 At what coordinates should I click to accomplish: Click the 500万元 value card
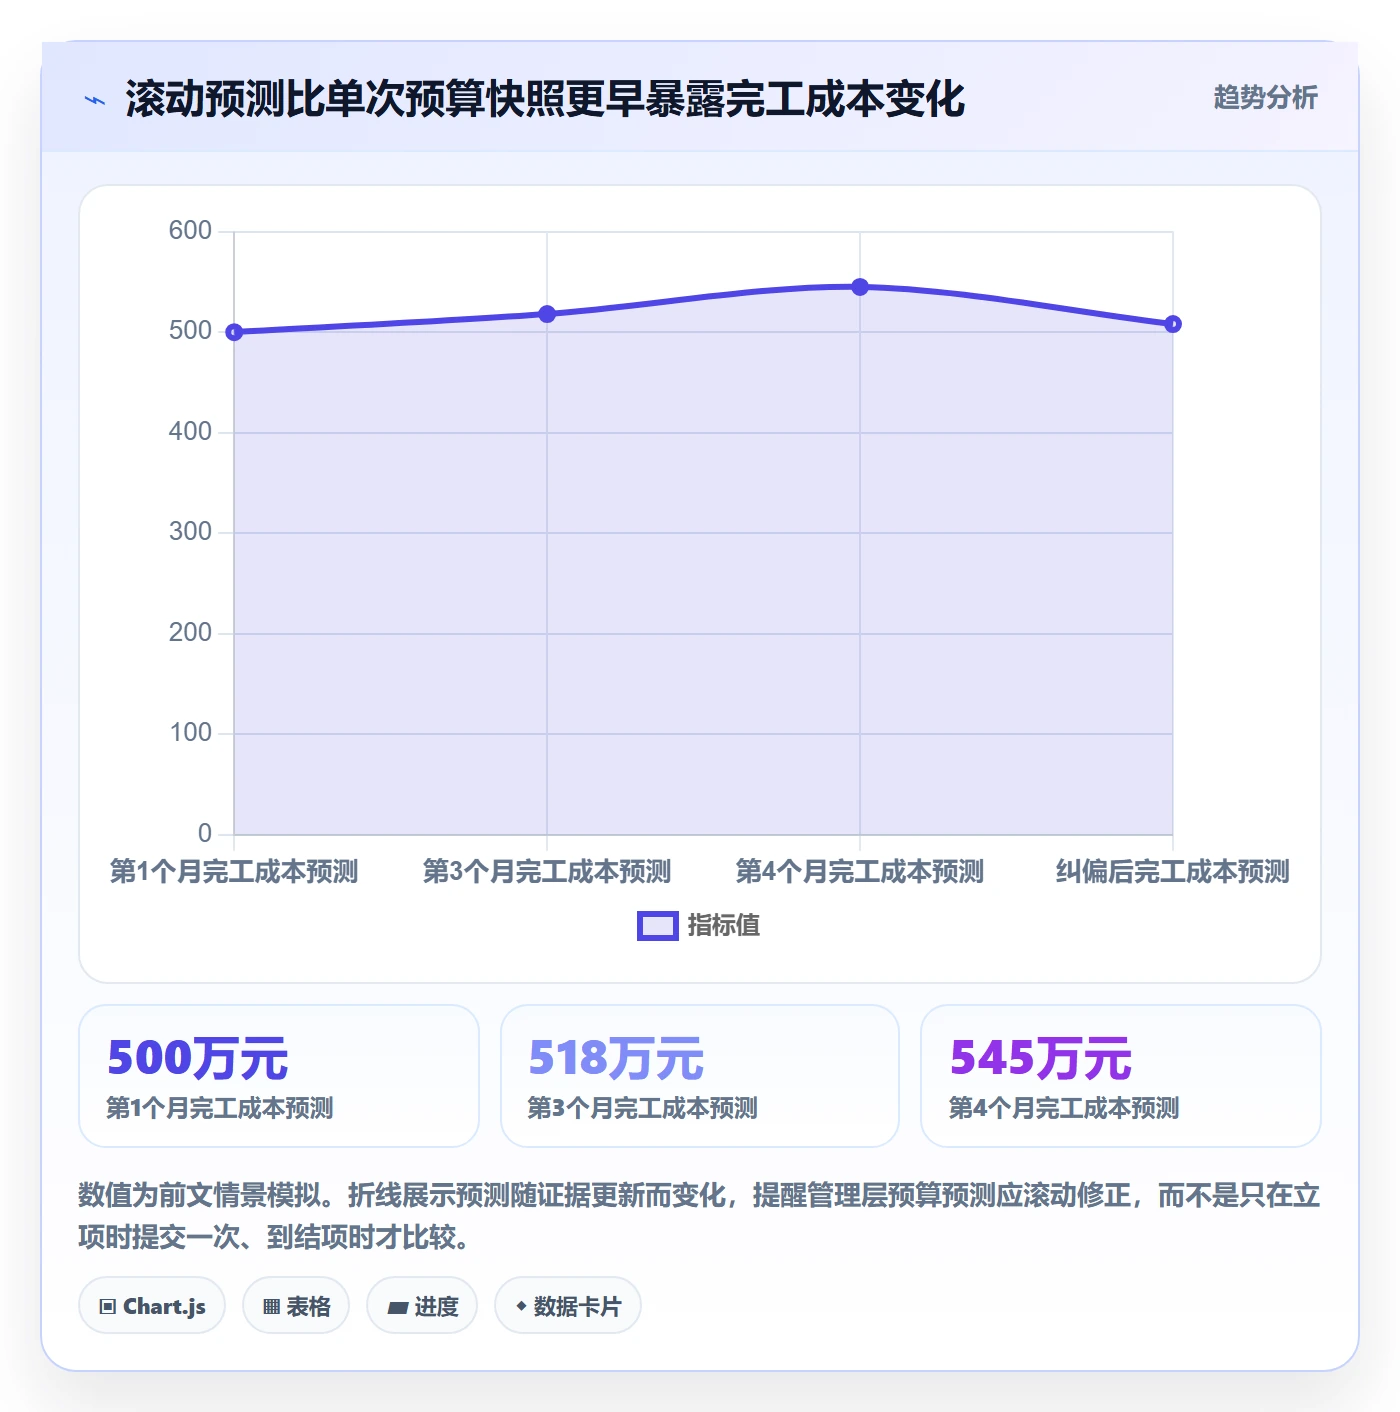(279, 1076)
